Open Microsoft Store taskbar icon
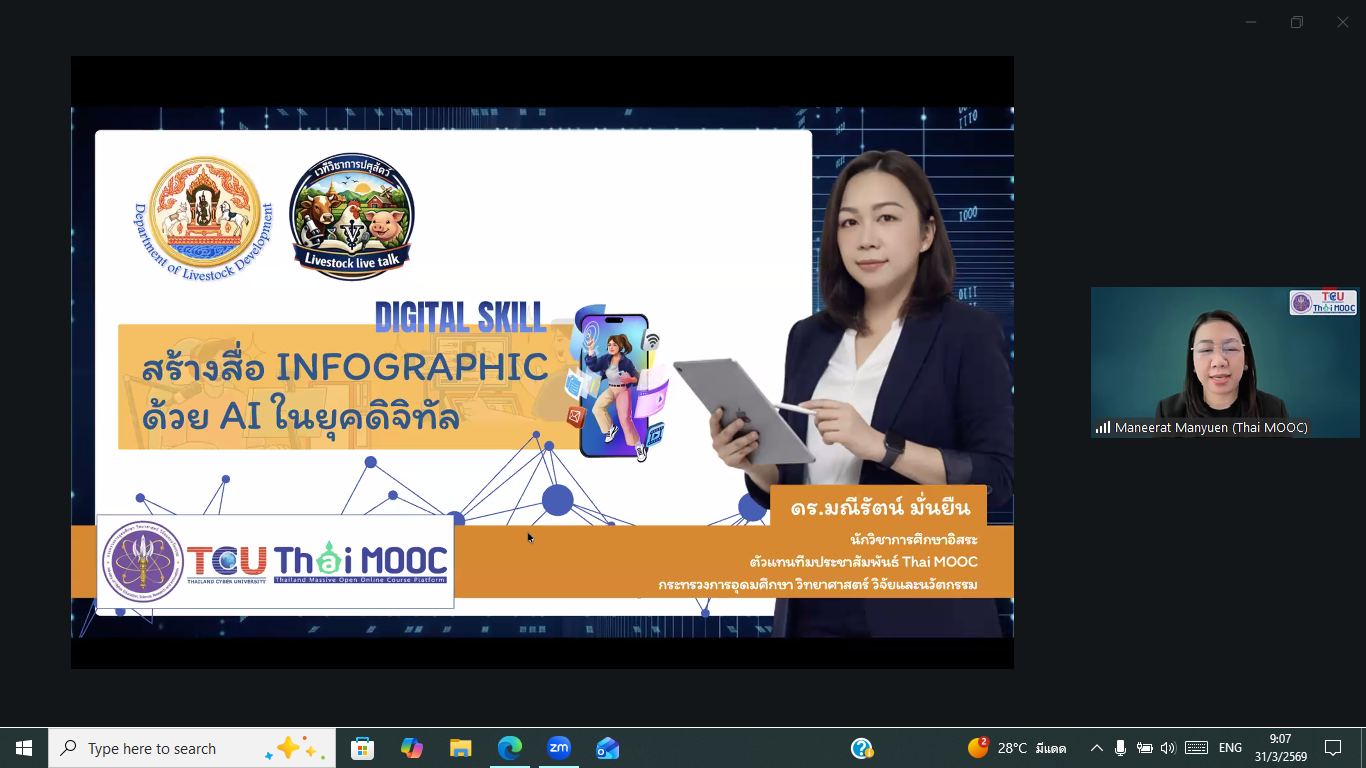The image size is (1366, 768). pyautogui.click(x=362, y=748)
